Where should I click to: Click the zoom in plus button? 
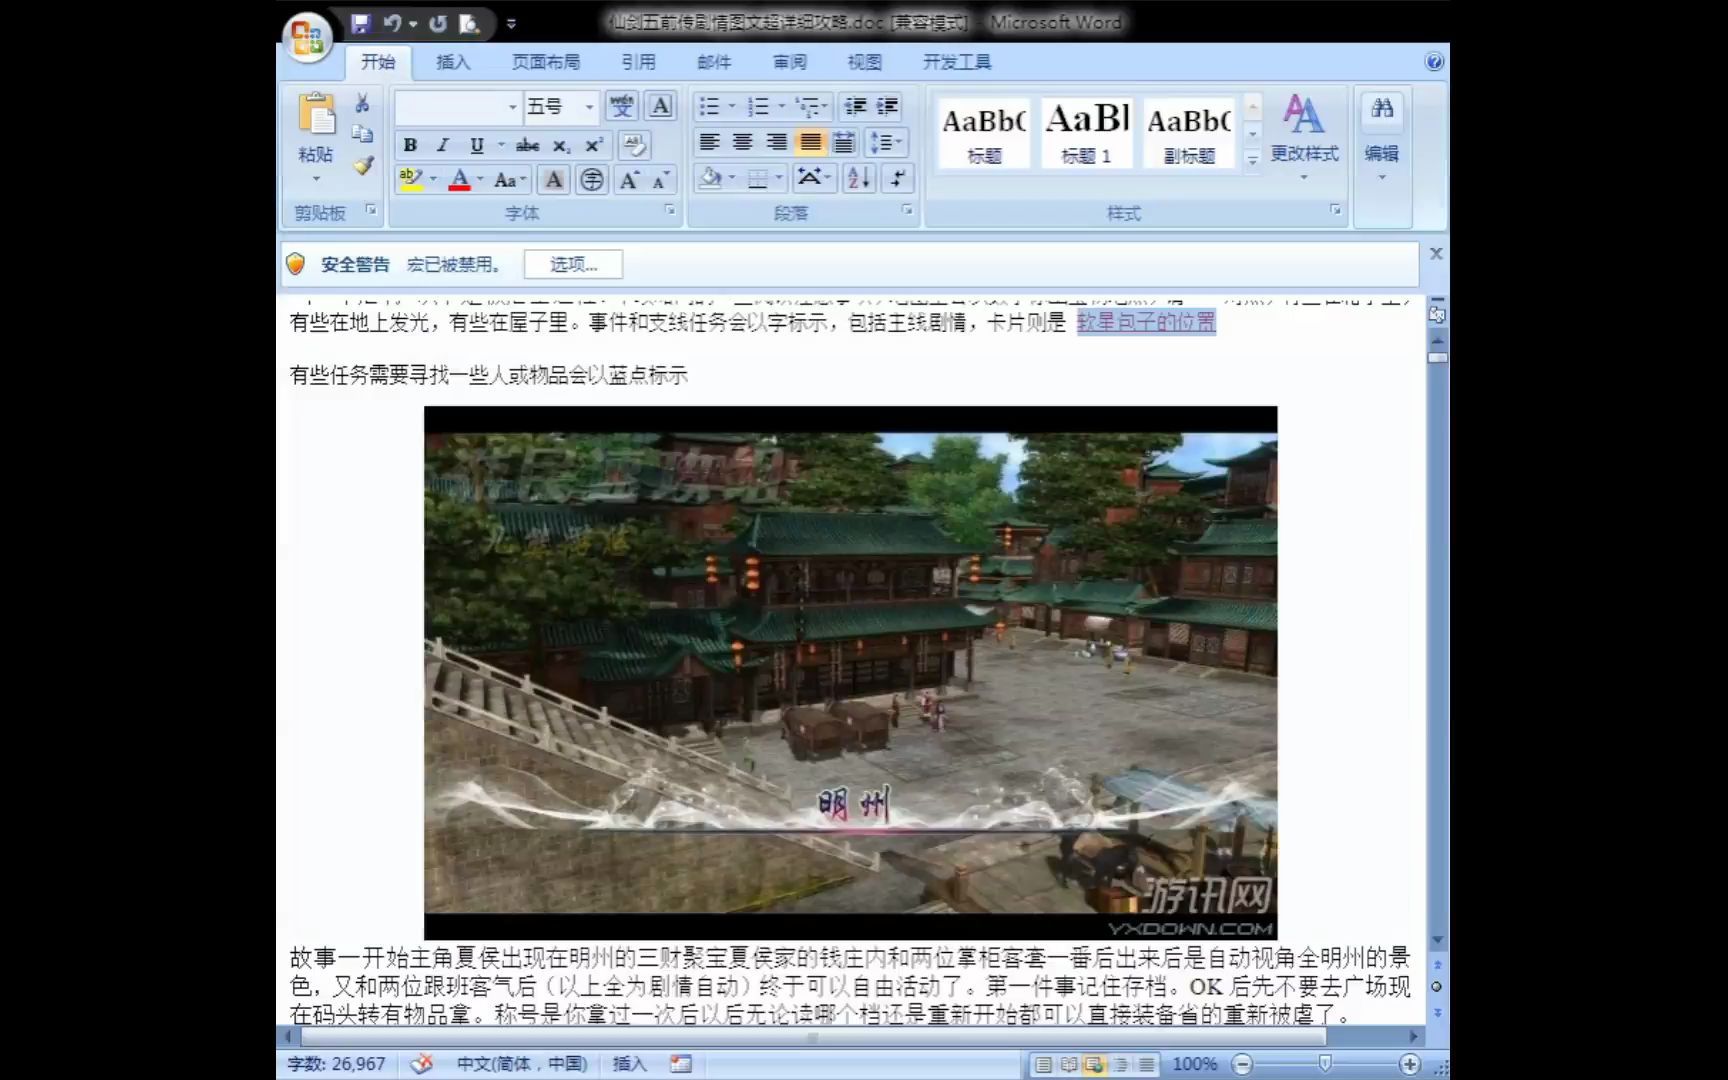(x=1409, y=1064)
